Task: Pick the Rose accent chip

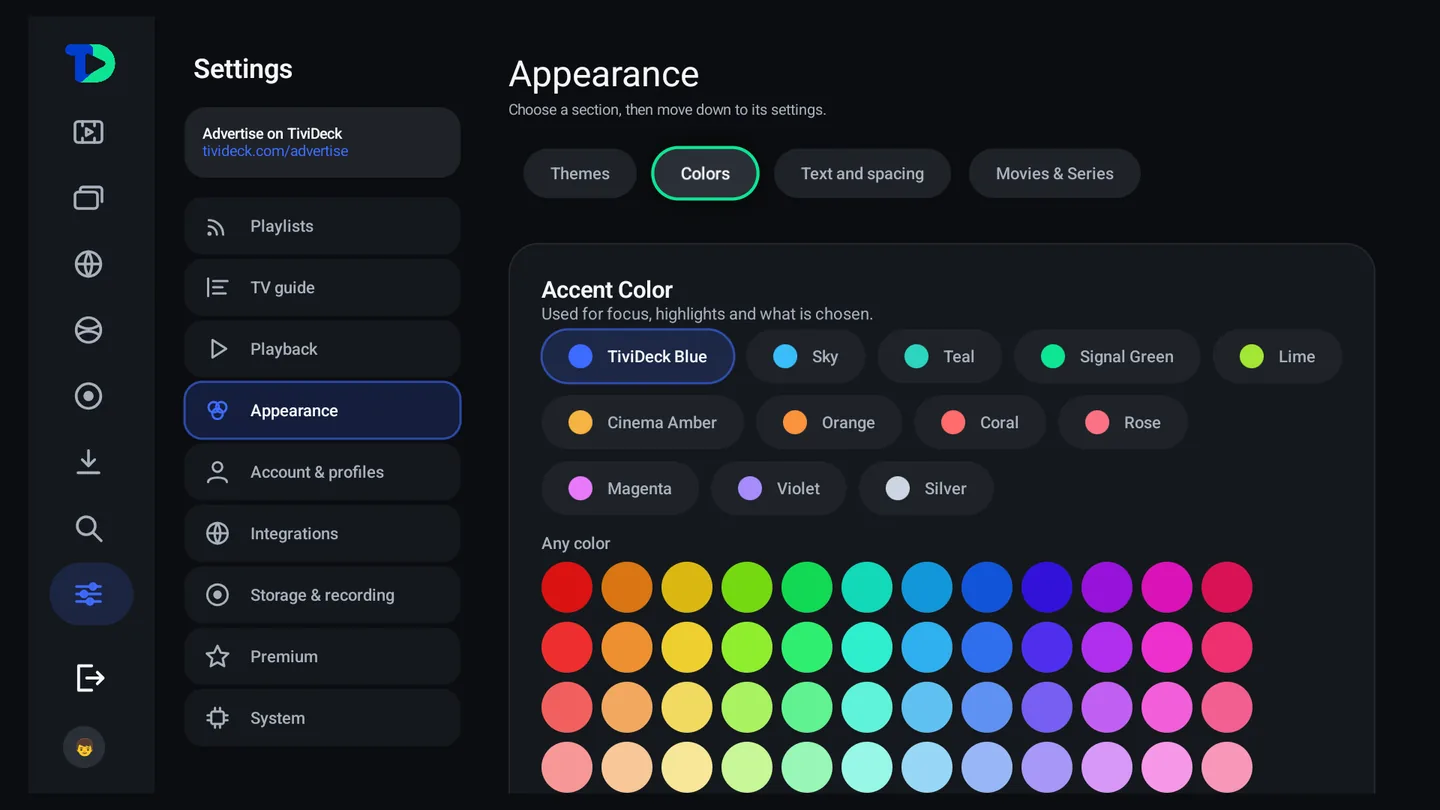Action: point(1123,422)
